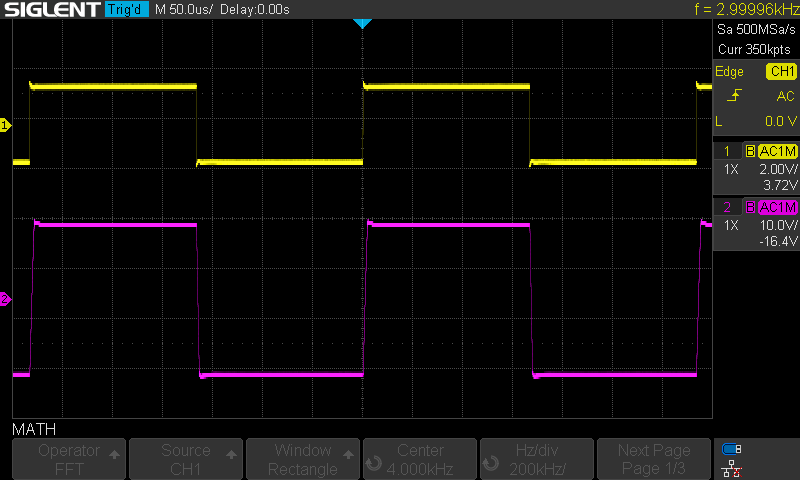Viewport: 800px width, 480px height.
Task: Click the rising edge trigger slope icon
Action: (x=734, y=95)
